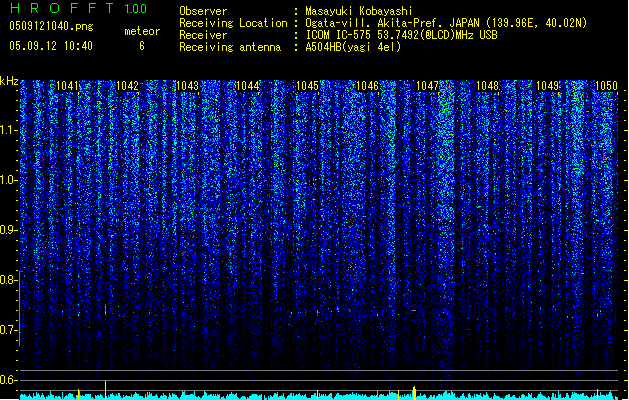Click the orange echo trace near 1047
Screen dimensions: 629x400
click(x=414, y=311)
